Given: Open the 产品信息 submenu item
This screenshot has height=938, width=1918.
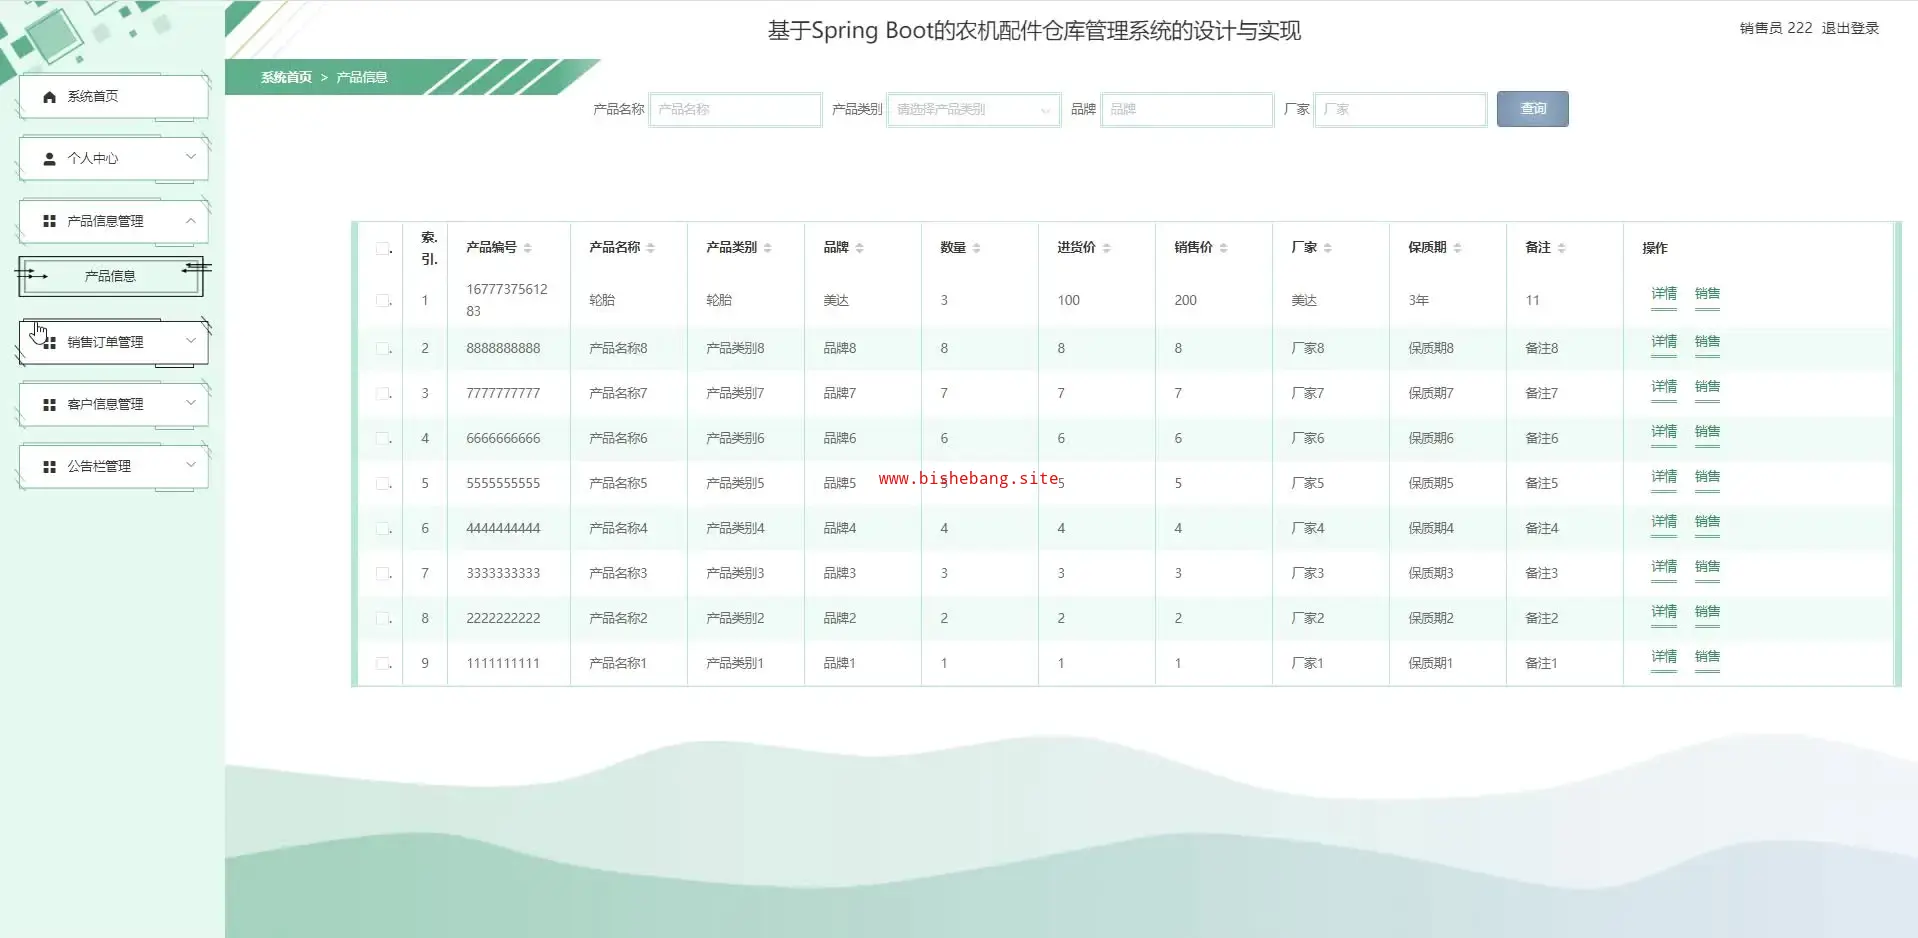Looking at the screenshot, I should pyautogui.click(x=110, y=276).
